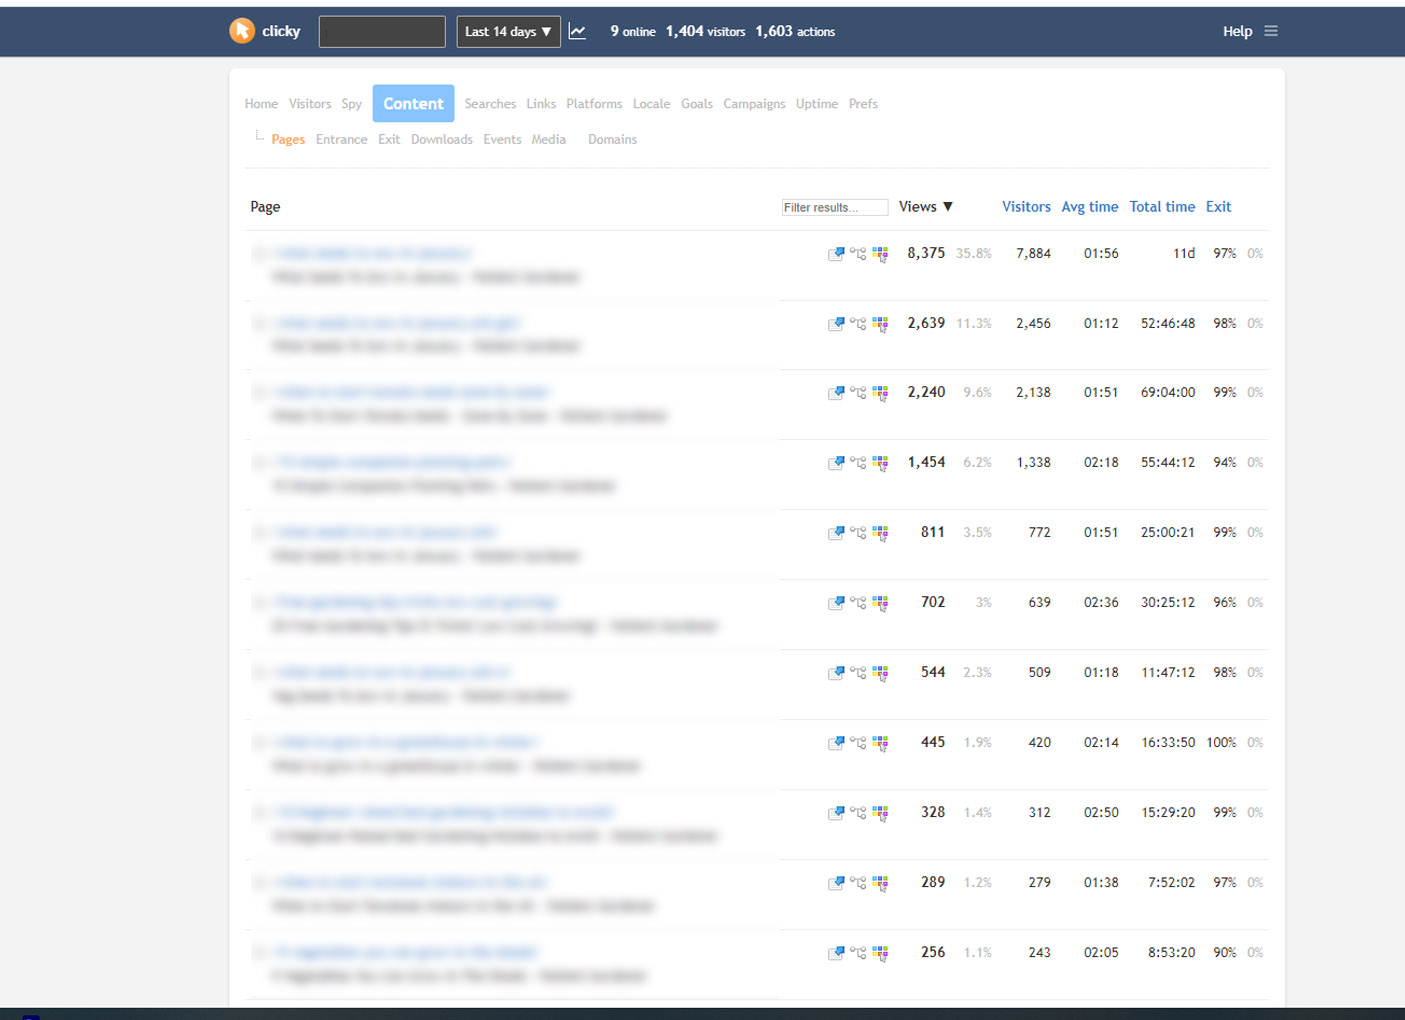This screenshot has height=1020, width=1405.
Task: Click heatmap icon for the 8,375 views row
Action: click(880, 254)
